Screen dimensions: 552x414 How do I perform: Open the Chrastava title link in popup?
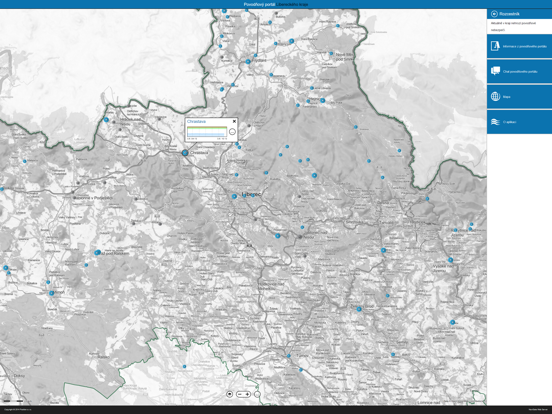pyautogui.click(x=196, y=121)
